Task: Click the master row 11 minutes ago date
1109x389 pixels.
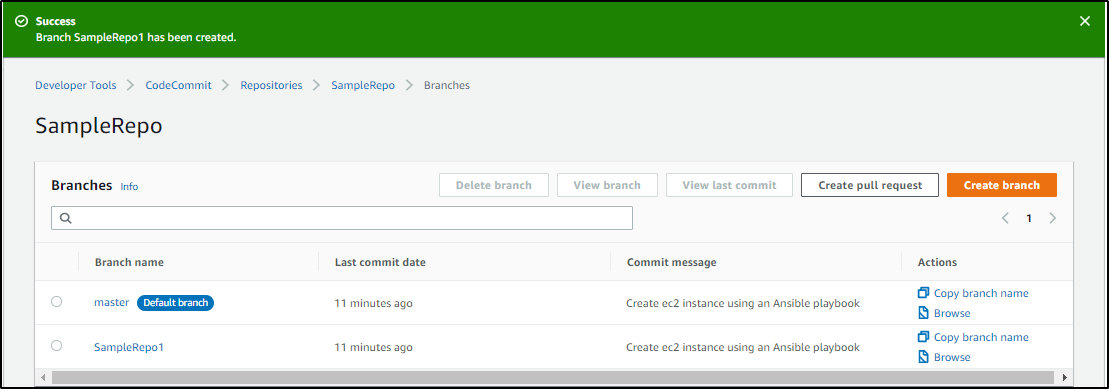Action: 373,303
